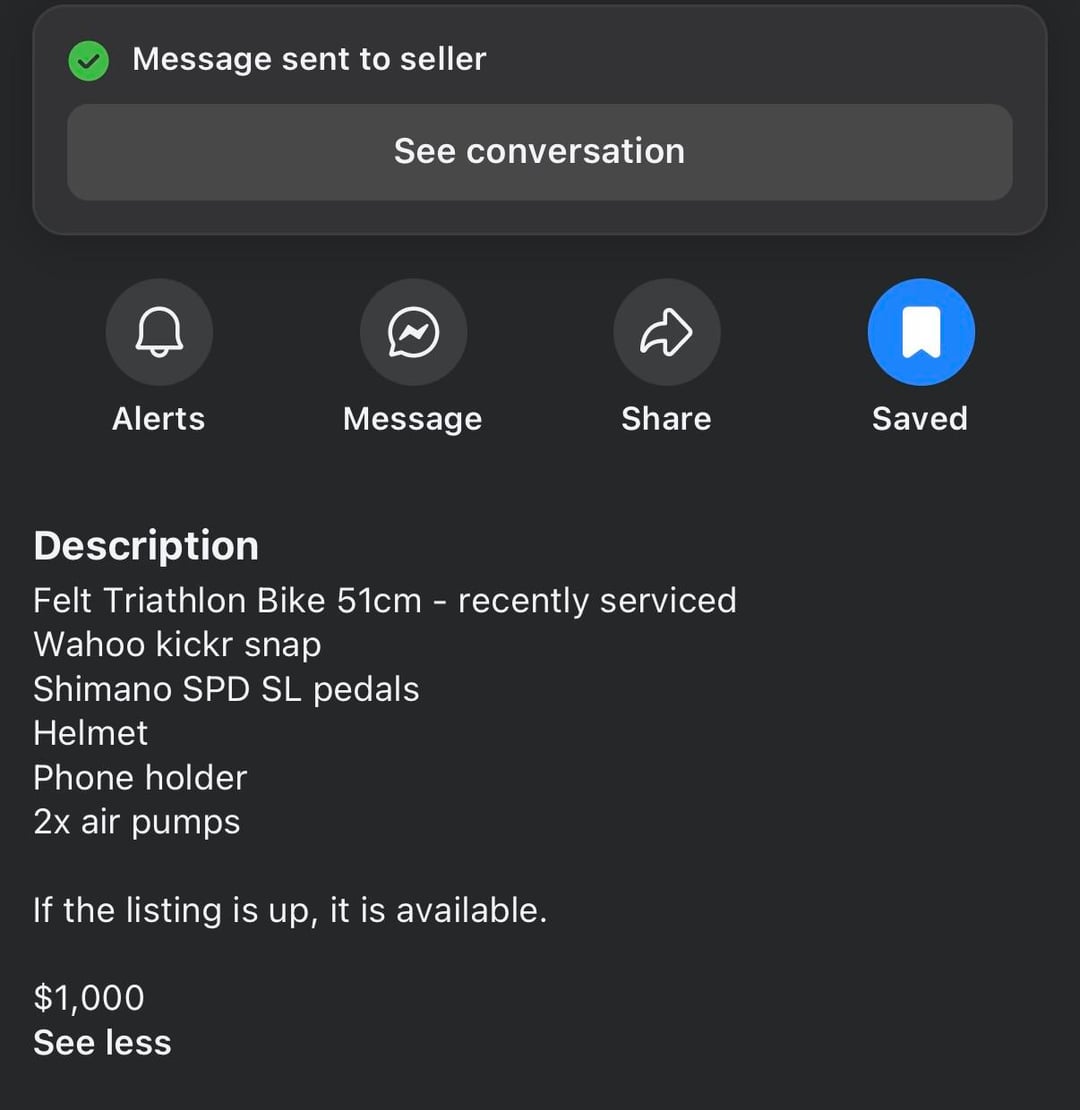
Task: Click the Description heading
Action: 146,546
